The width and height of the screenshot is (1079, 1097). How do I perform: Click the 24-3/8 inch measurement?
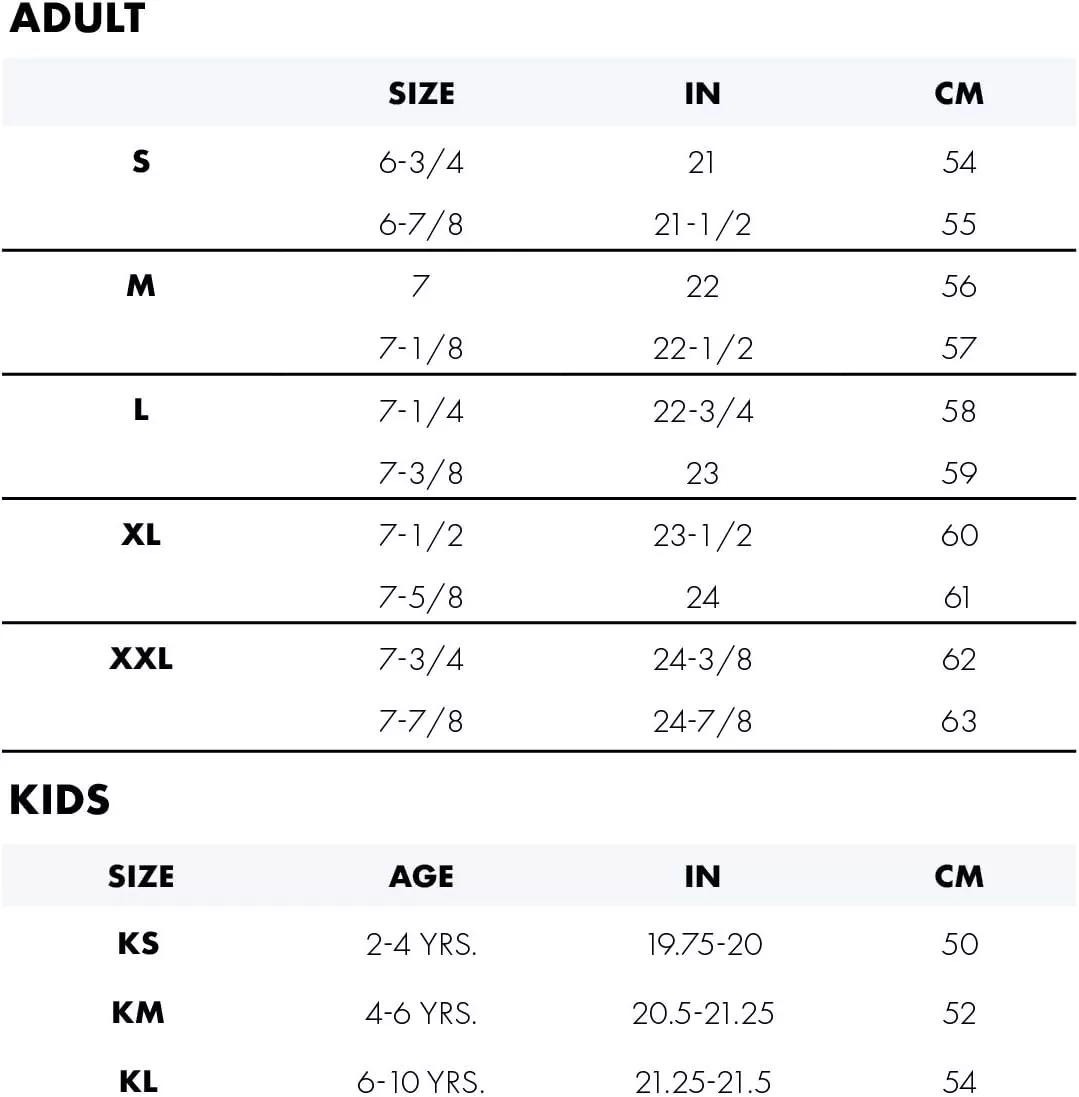click(x=702, y=660)
